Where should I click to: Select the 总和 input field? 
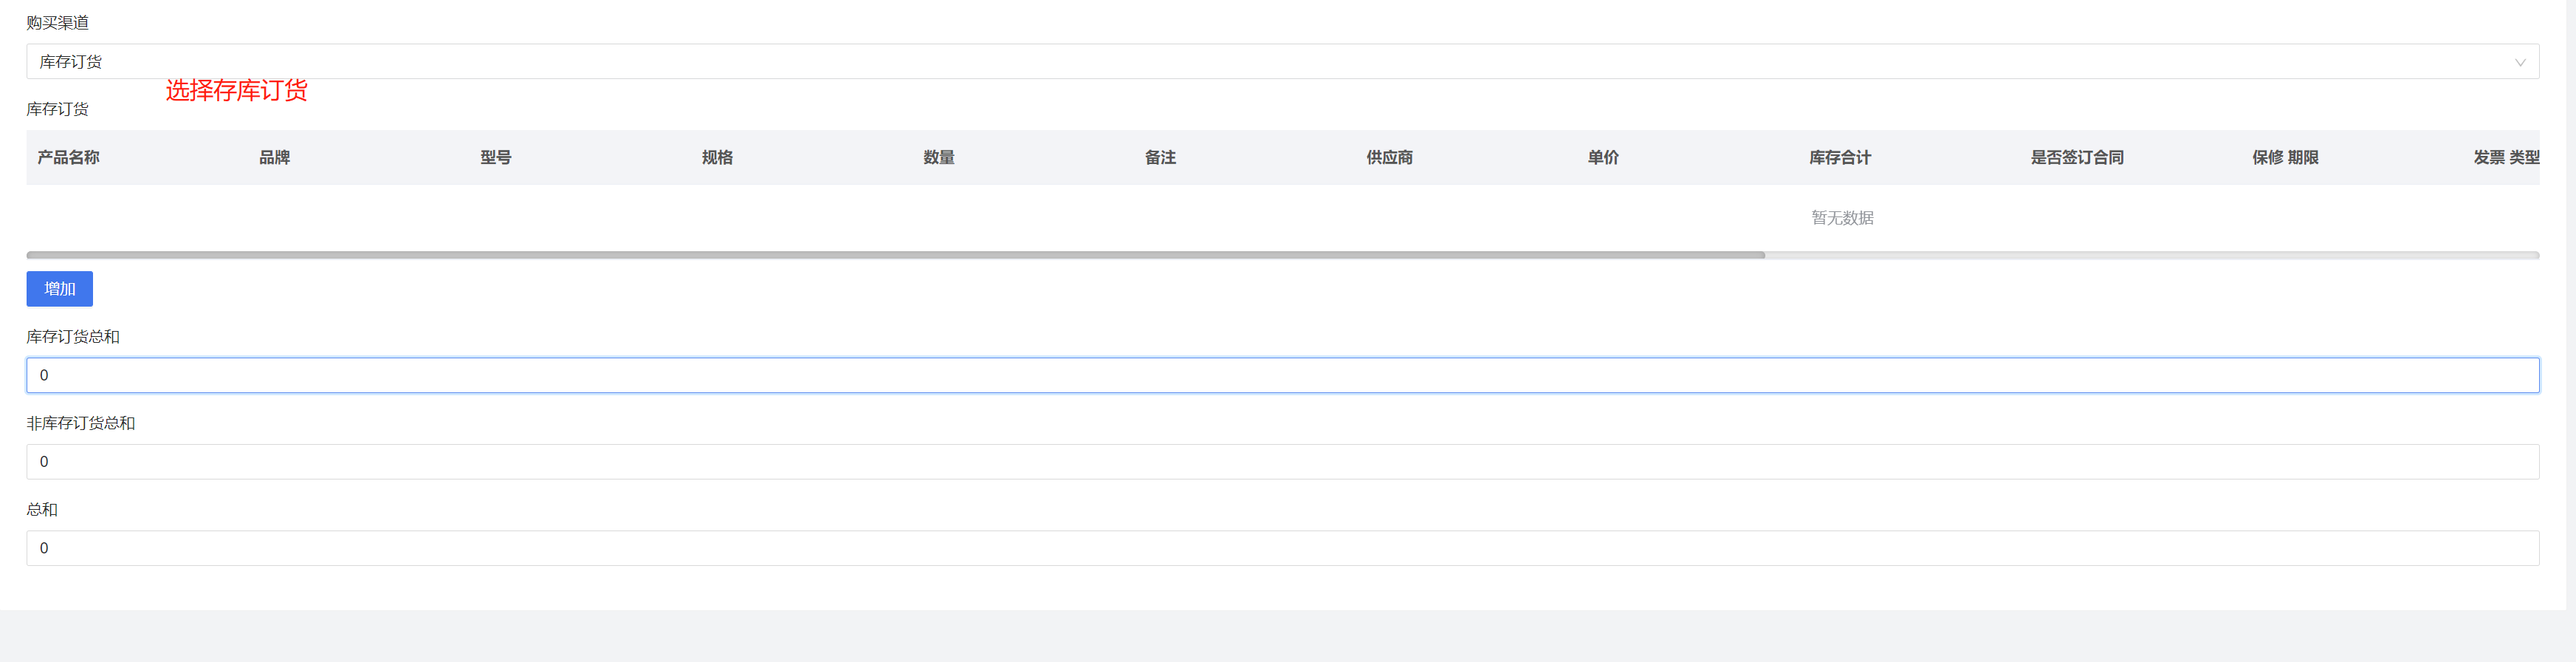click(1282, 547)
